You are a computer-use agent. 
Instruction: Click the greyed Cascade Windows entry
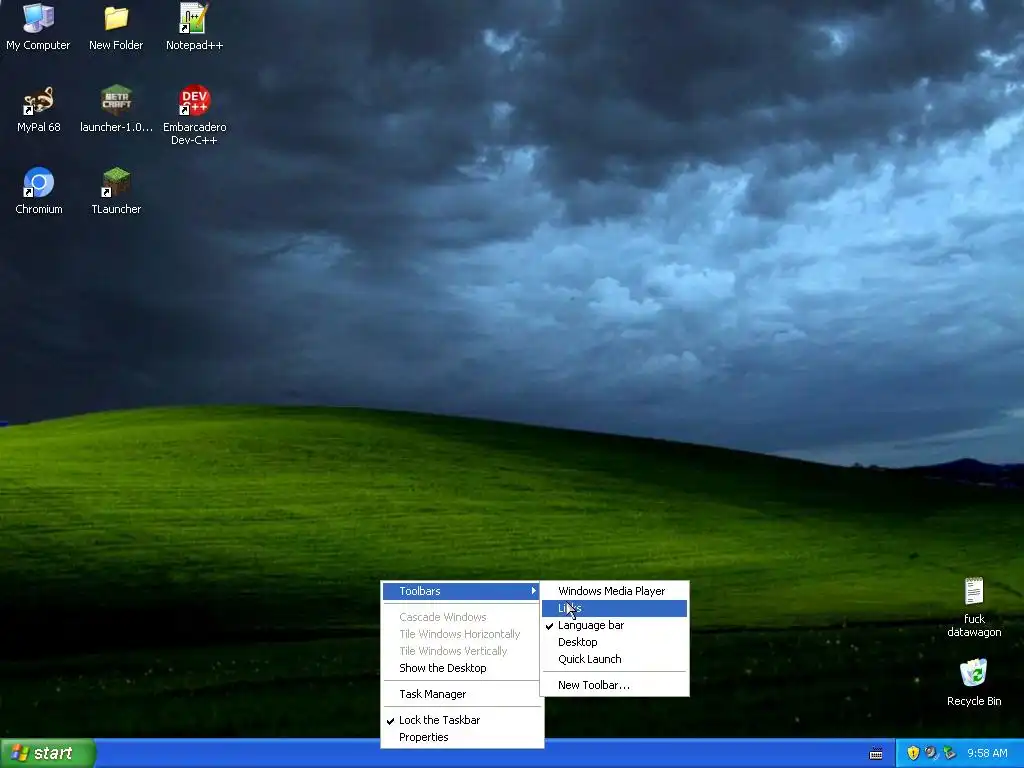(x=462, y=617)
